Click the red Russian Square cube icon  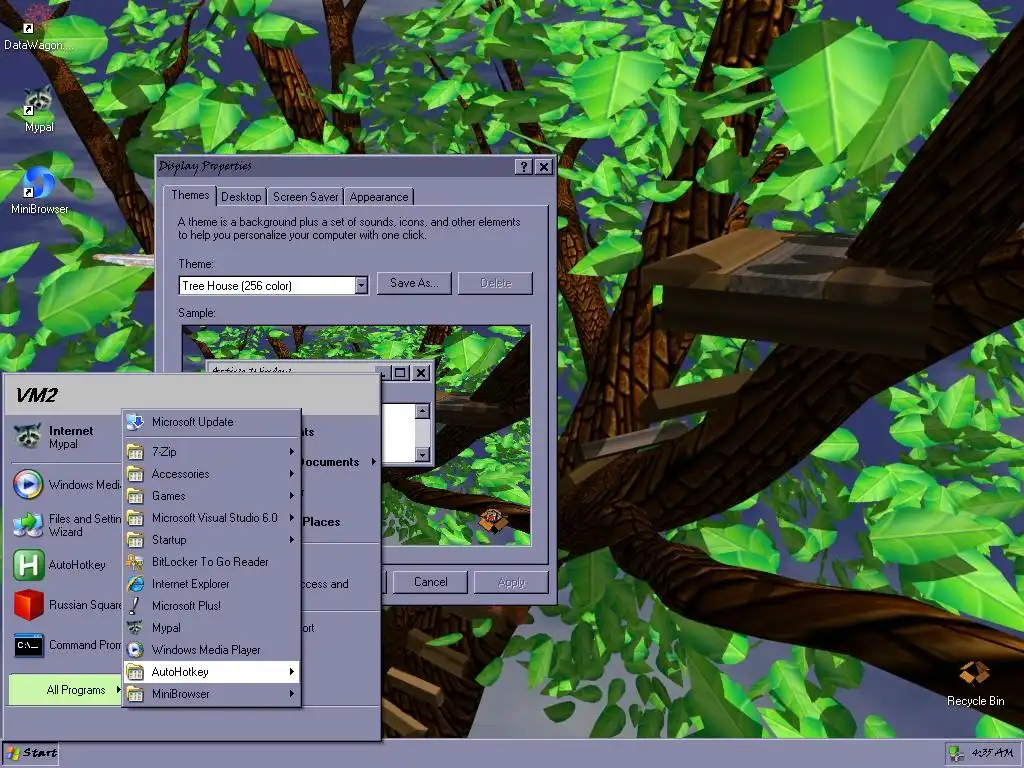click(28, 605)
